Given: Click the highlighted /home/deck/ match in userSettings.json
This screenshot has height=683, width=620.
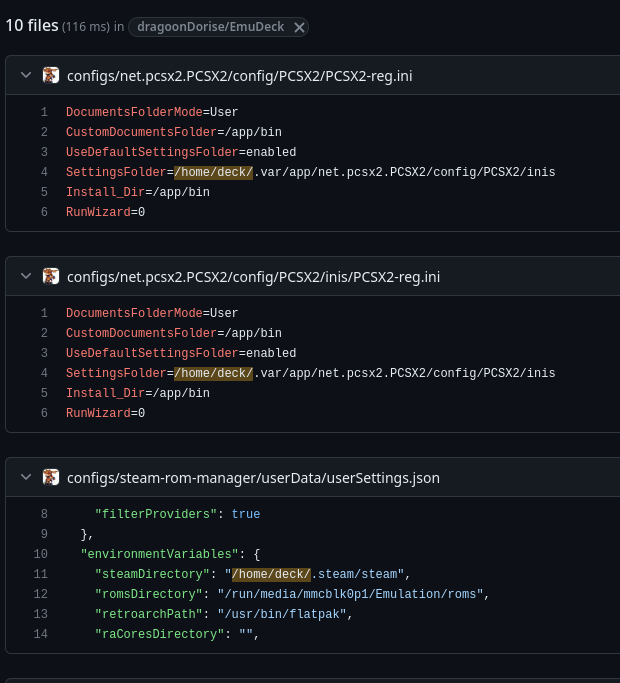Looking at the screenshot, I should pyautogui.click(x=273, y=574).
